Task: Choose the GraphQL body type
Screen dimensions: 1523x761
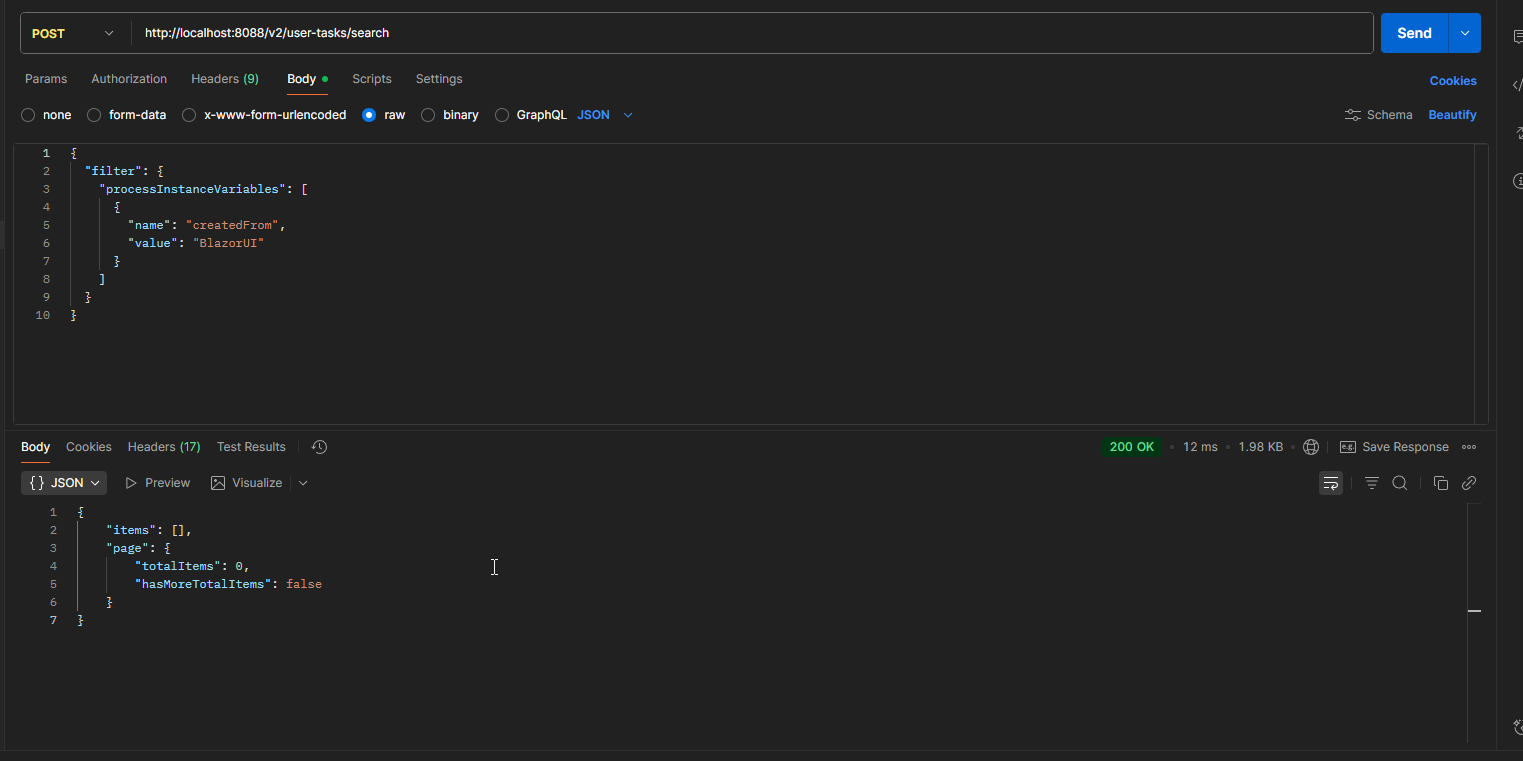Action: click(x=502, y=115)
